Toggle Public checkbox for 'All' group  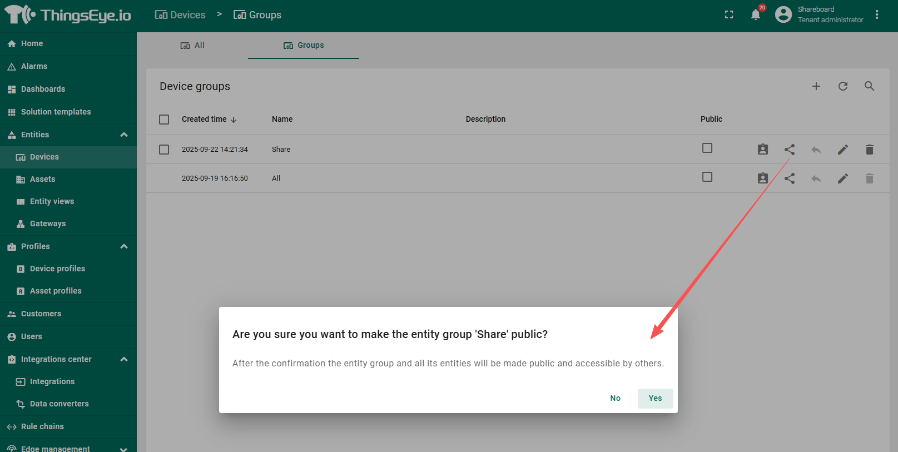(x=707, y=177)
